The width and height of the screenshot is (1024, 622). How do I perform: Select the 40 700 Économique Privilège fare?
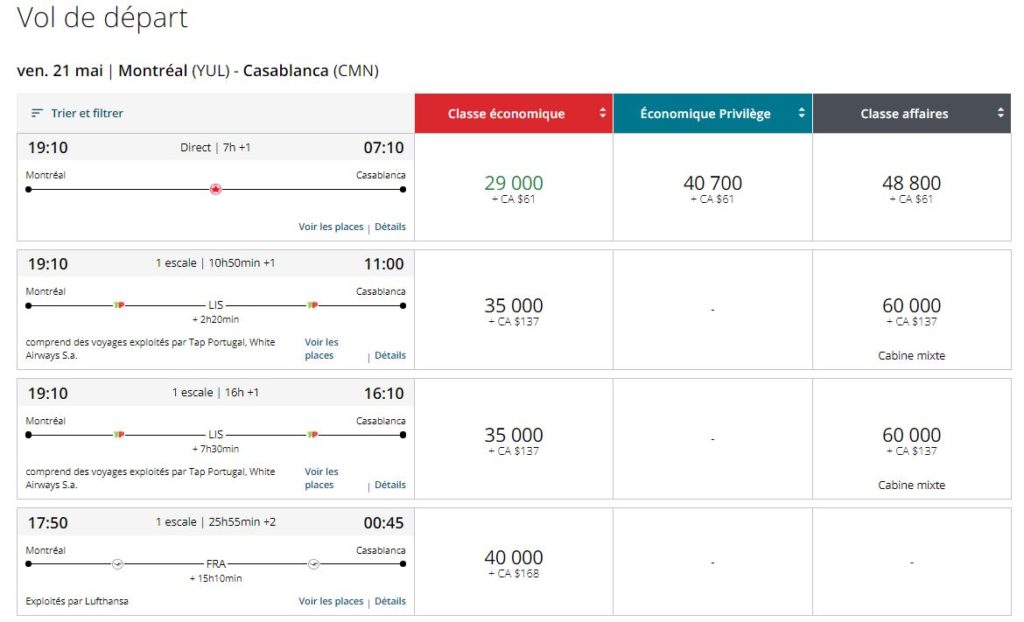click(x=712, y=187)
